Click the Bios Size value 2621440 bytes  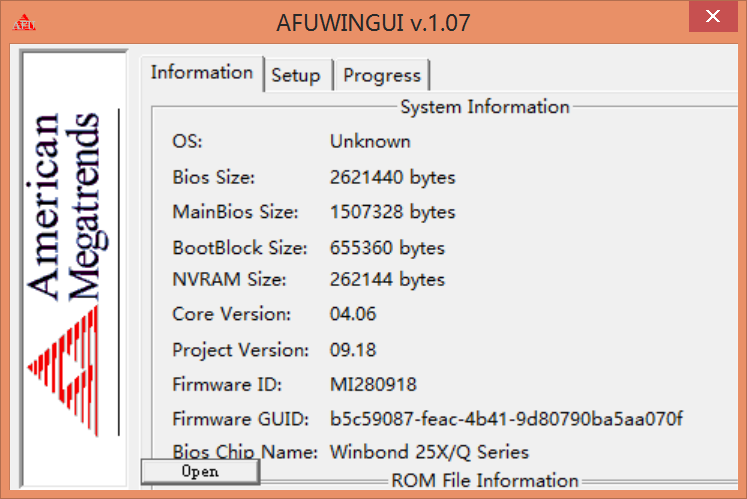click(x=392, y=178)
